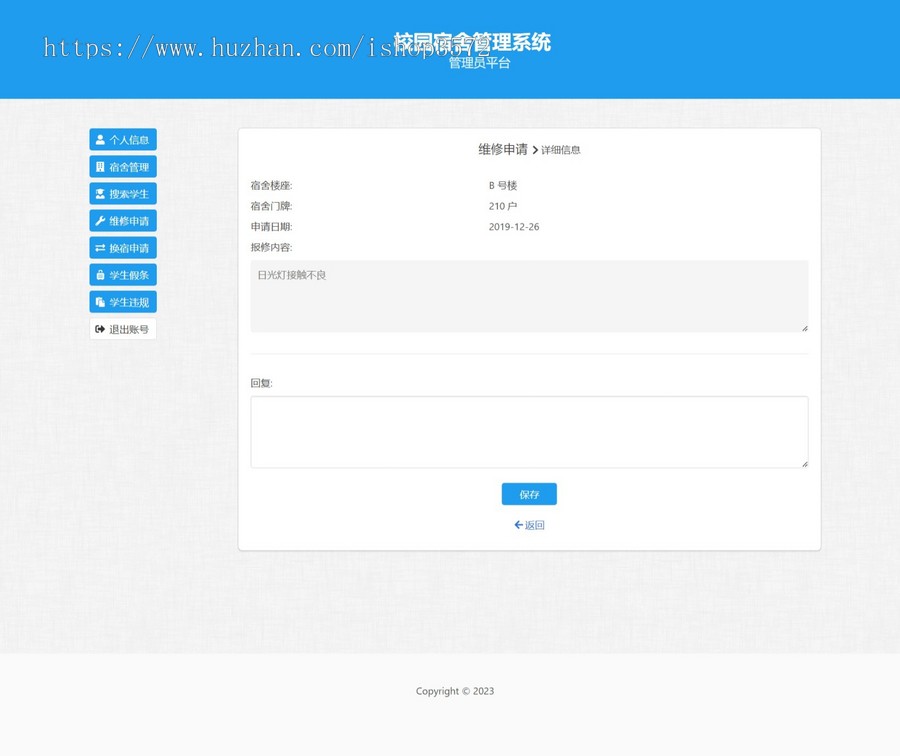Click the 详细信息 breadcrumb text
900x756 pixels.
(561, 150)
